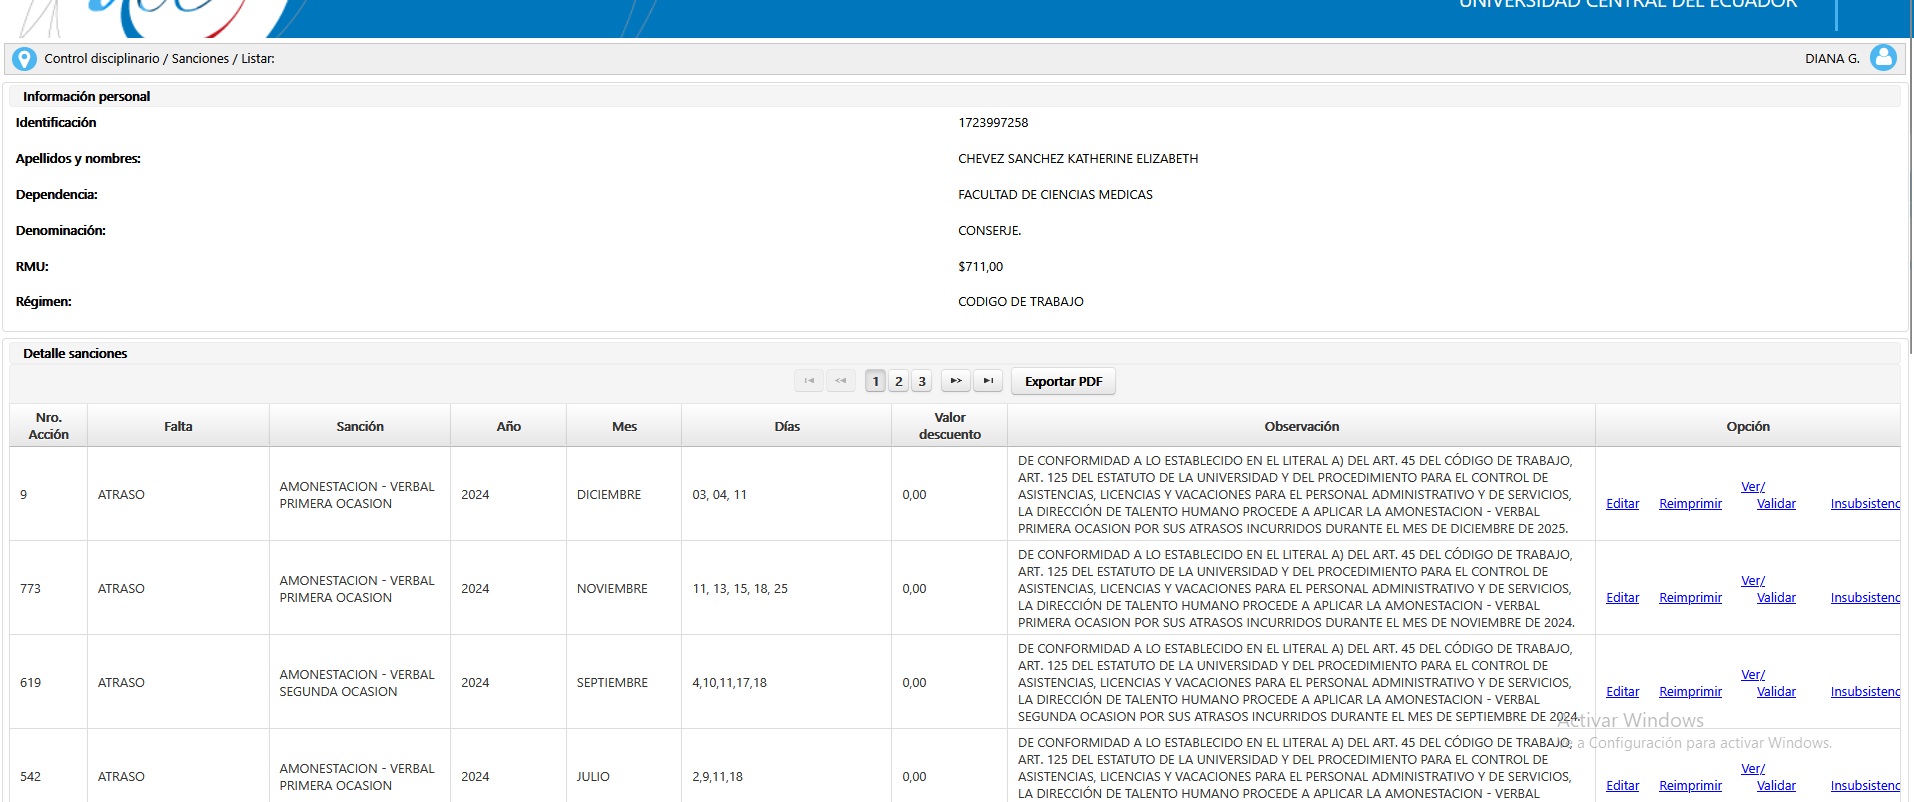Click the Falta column header
Screen dimensions: 1914x802
point(178,426)
